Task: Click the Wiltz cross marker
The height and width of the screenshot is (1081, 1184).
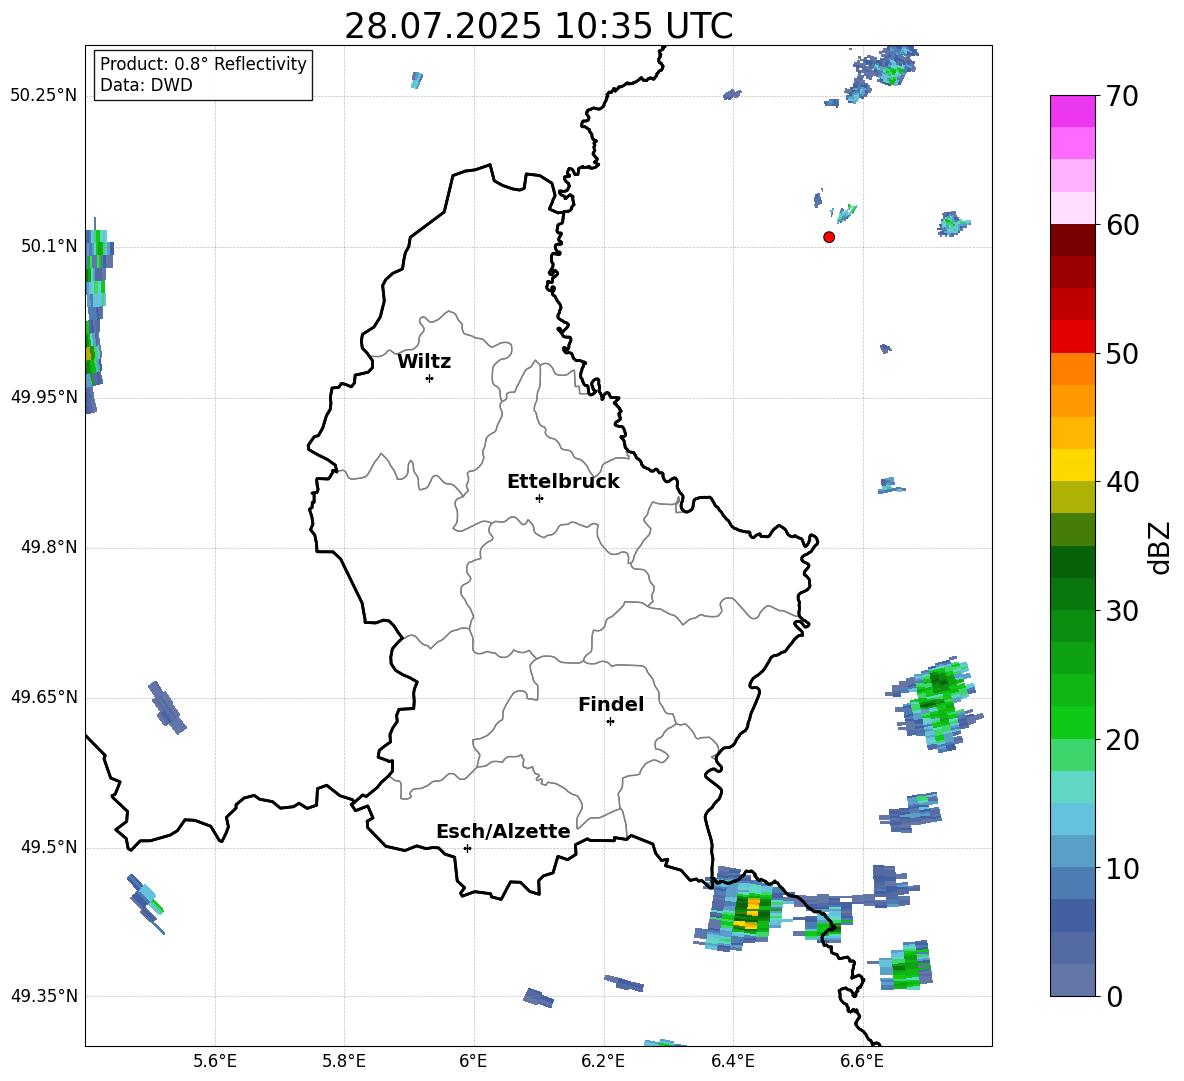Action: pos(430,378)
